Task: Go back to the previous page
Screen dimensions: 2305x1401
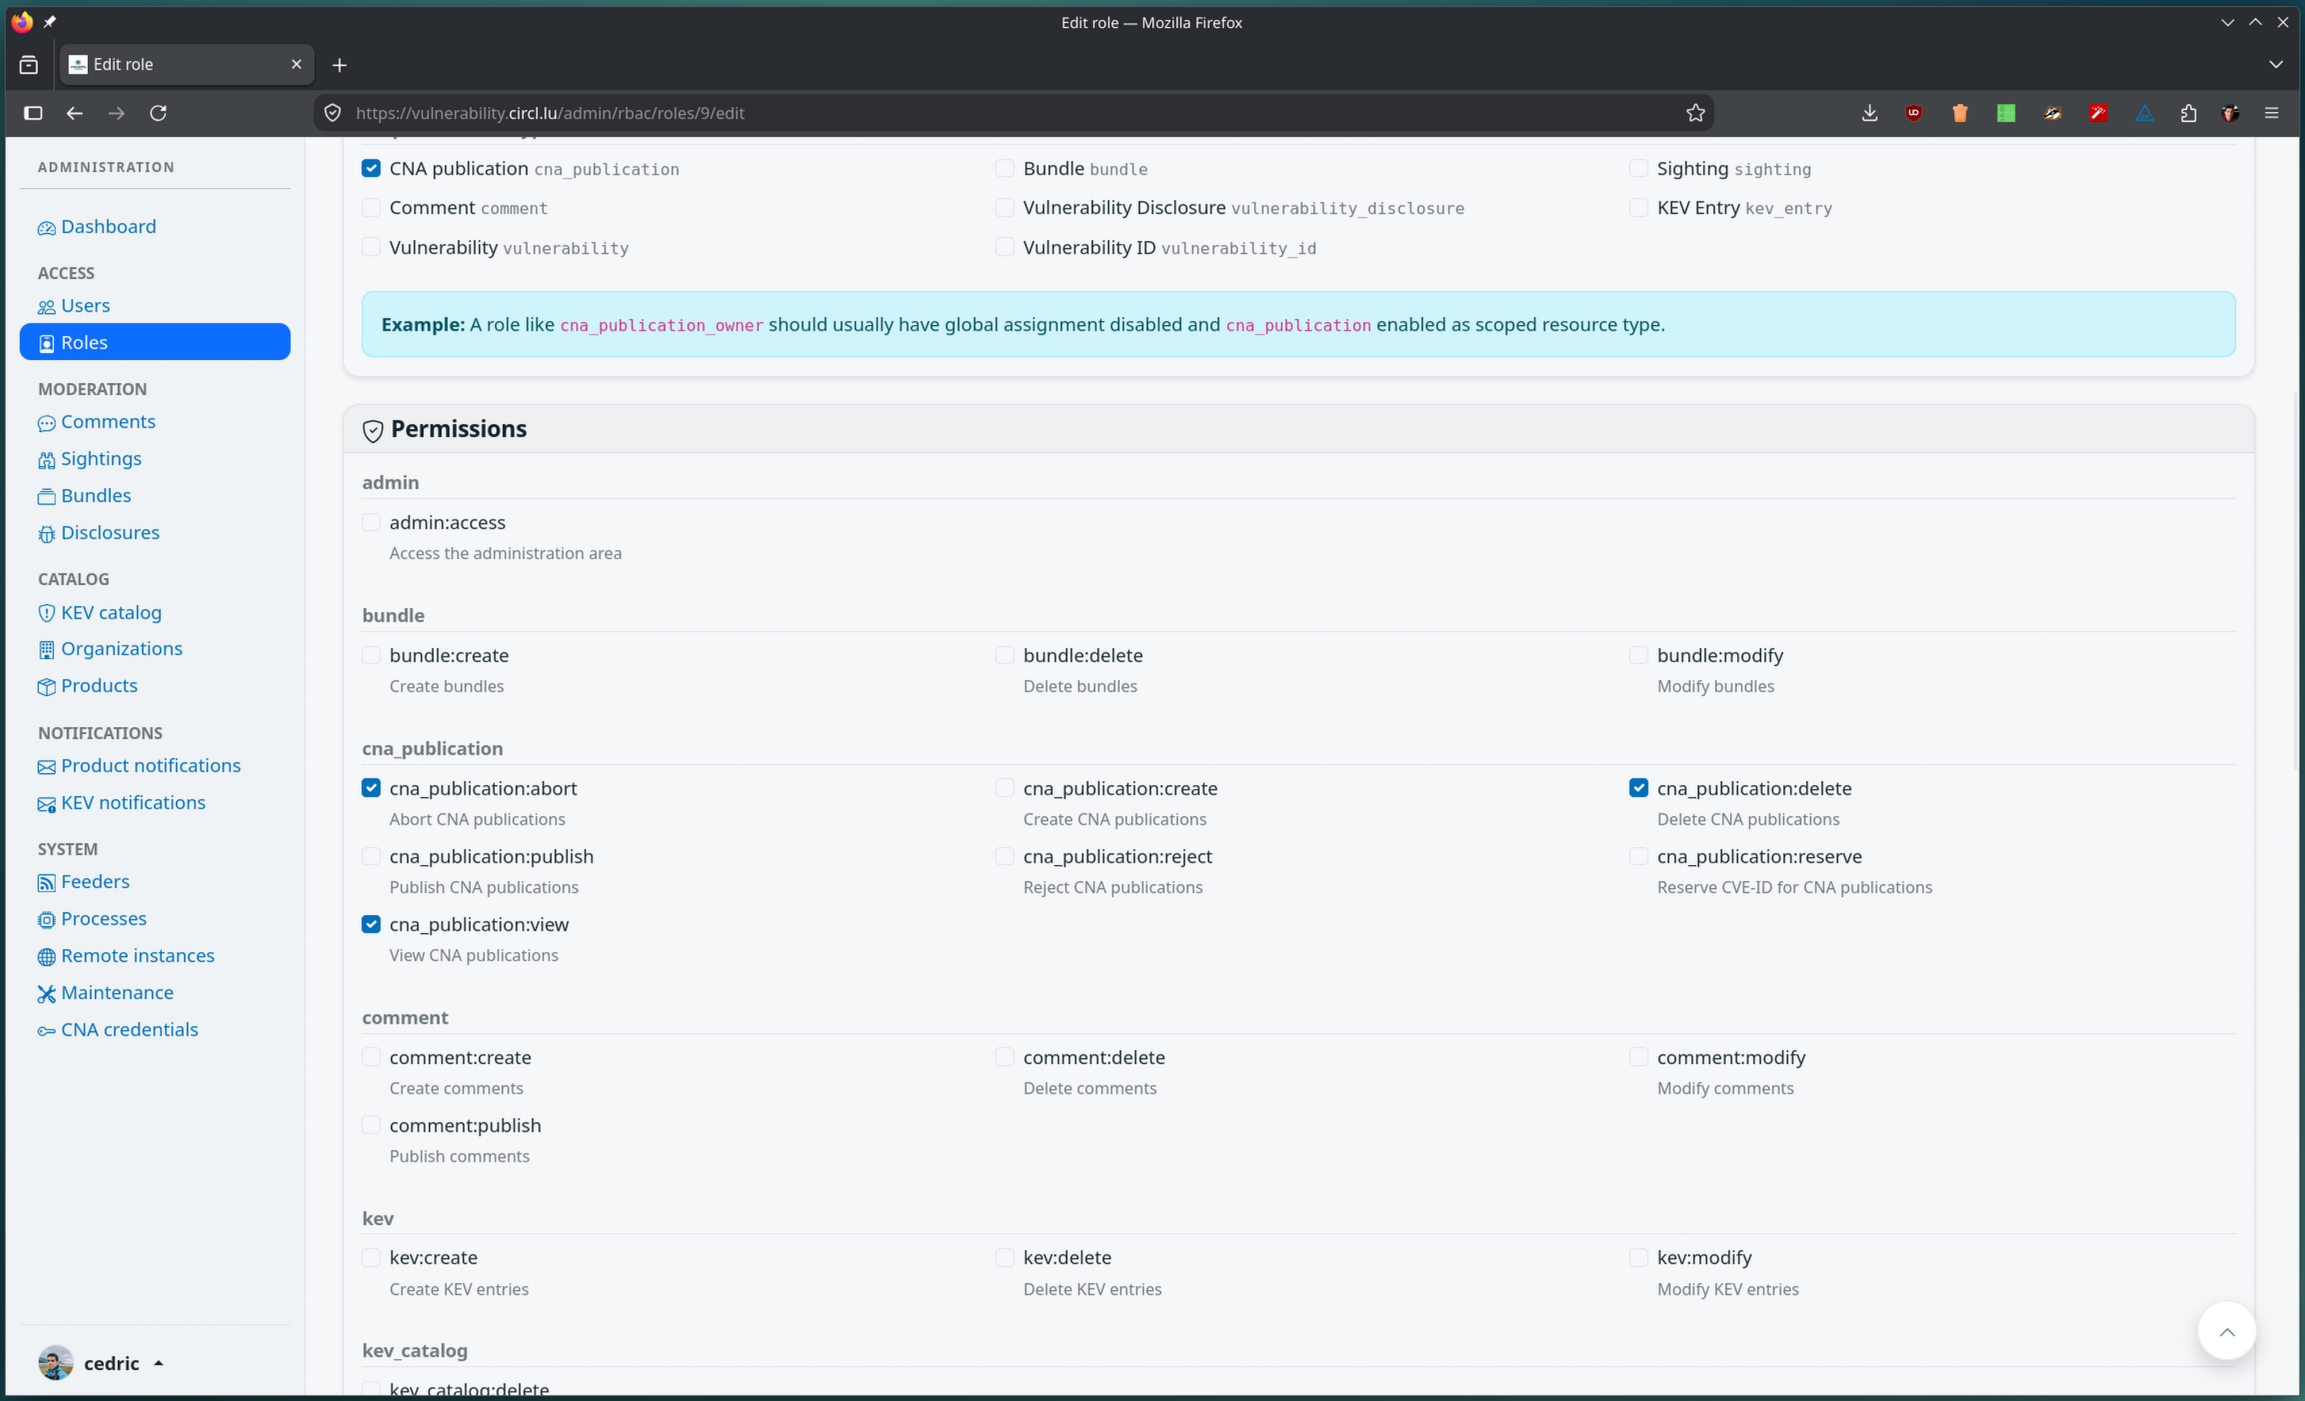Action: coord(74,113)
